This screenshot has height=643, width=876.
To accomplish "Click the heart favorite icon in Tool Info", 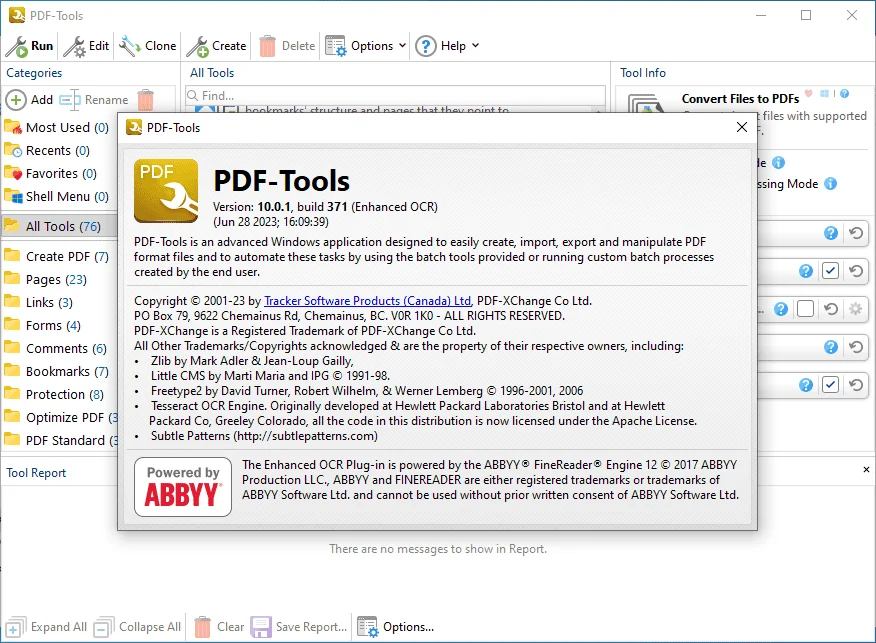I will [808, 93].
